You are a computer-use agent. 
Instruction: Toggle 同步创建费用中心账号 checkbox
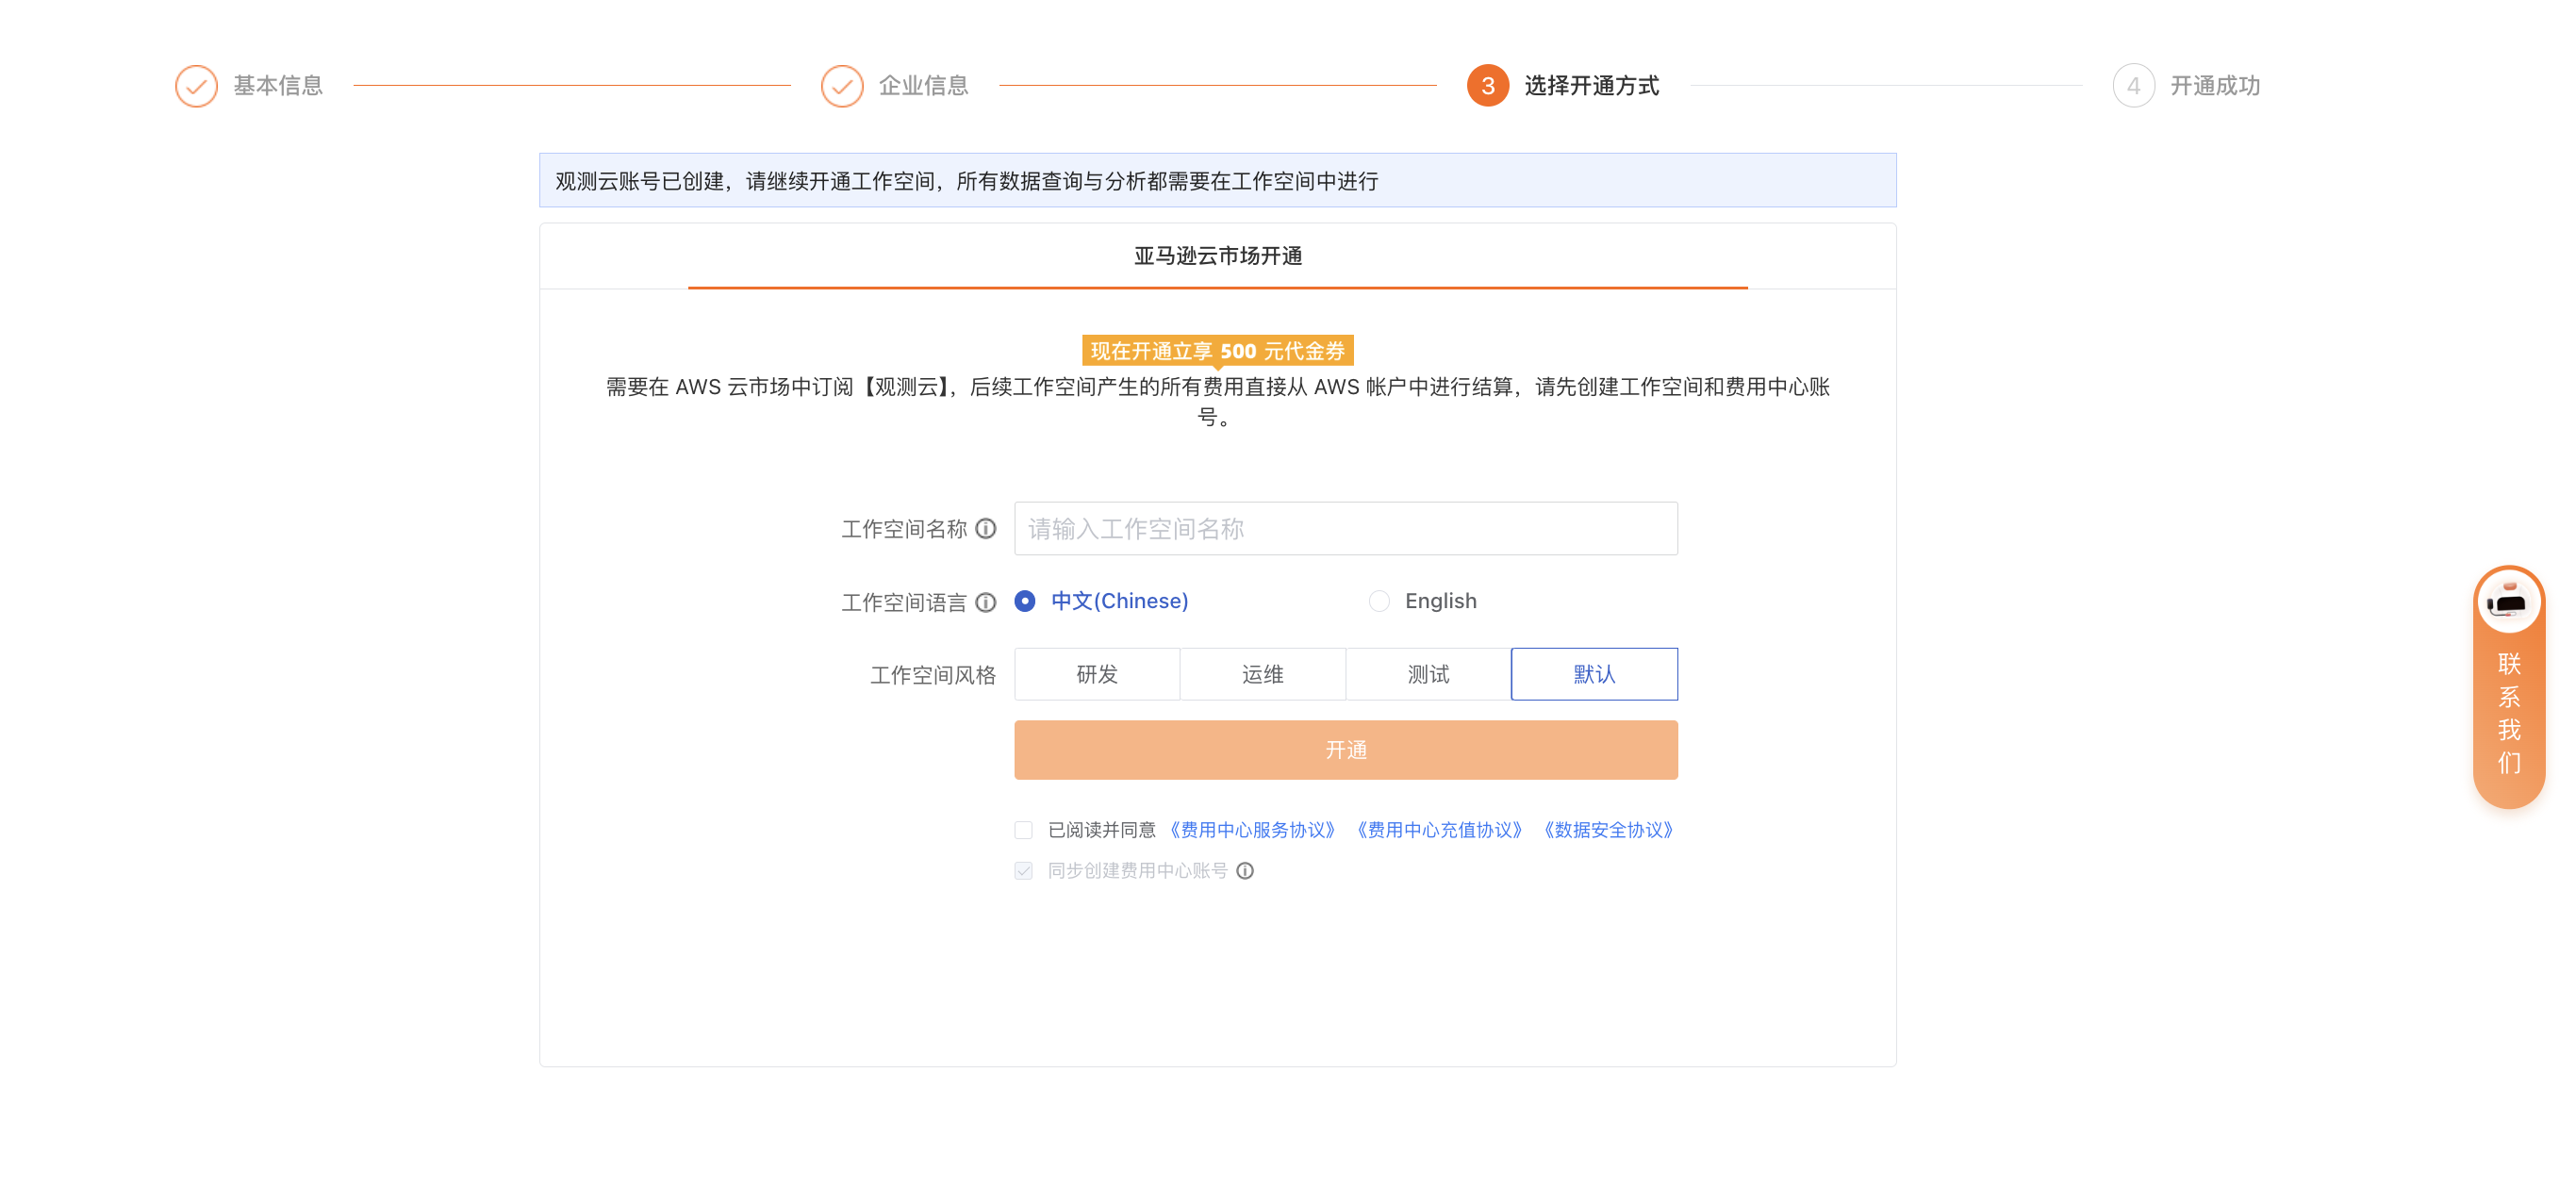click(x=1023, y=871)
